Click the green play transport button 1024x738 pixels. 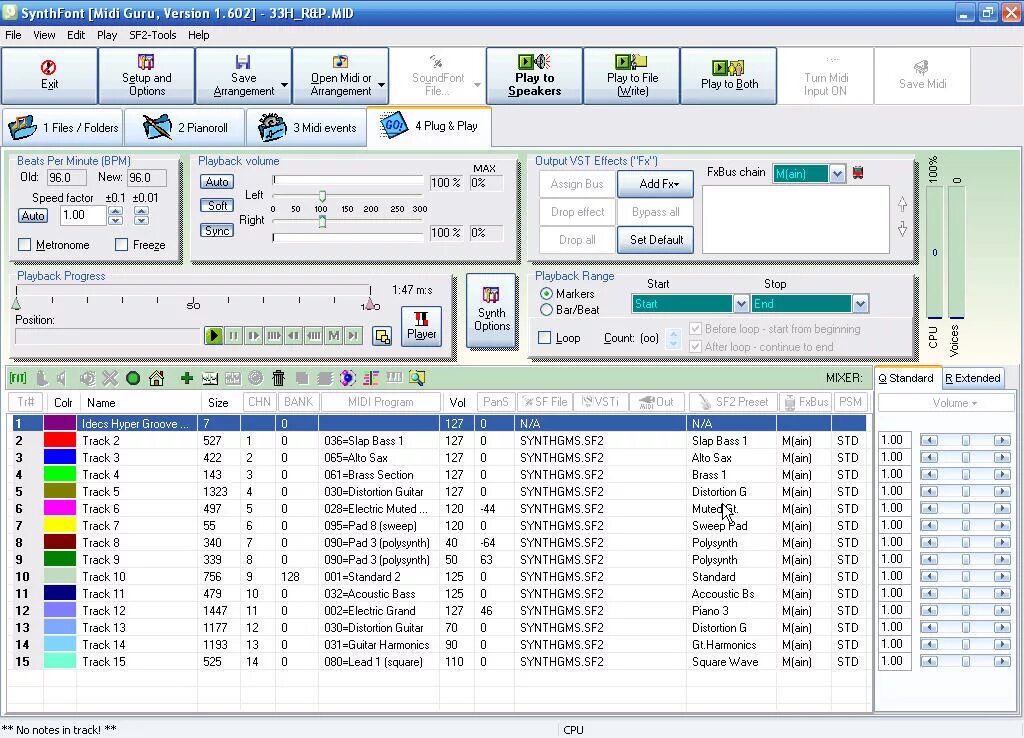(213, 336)
